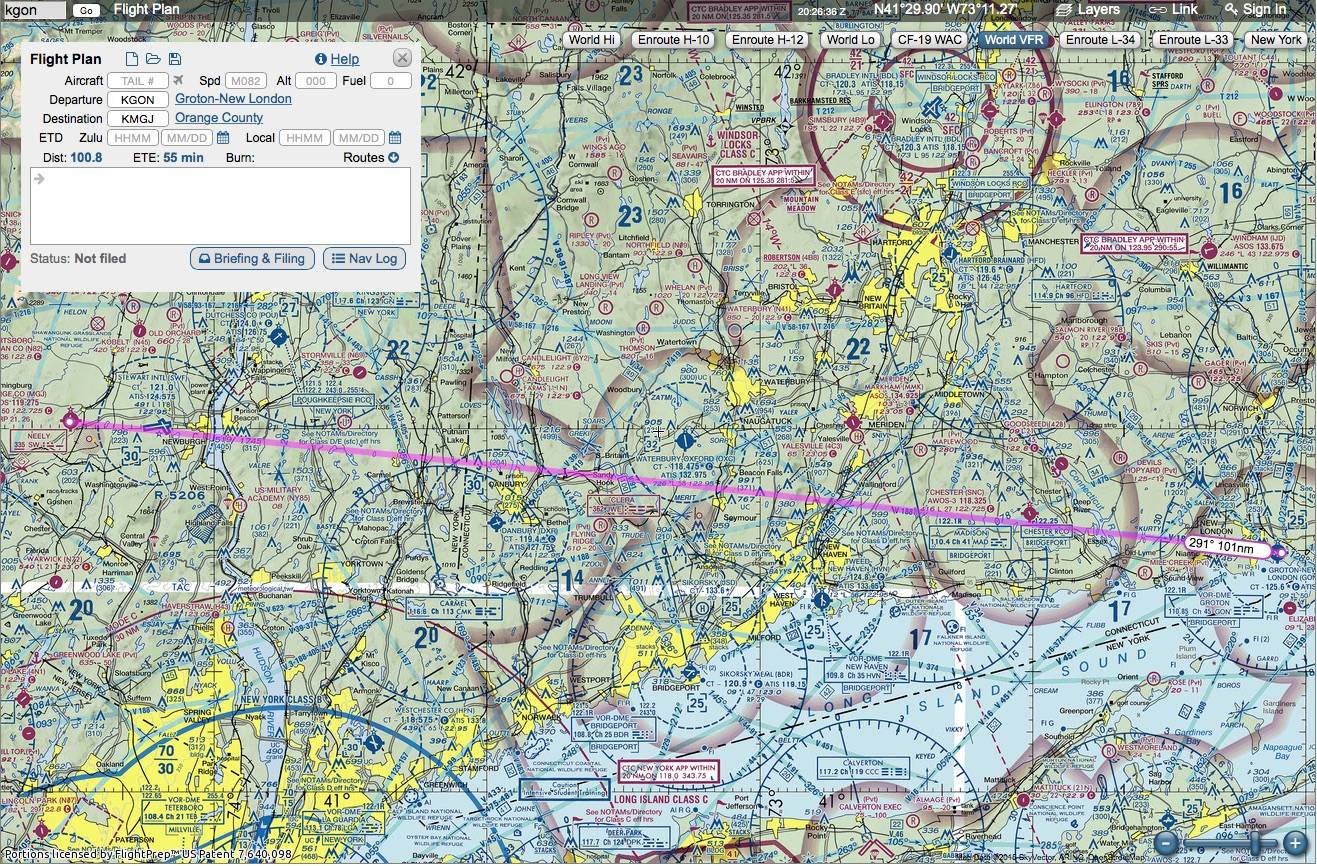Expand the Routes dropdown arrow
Screen dimensions: 1317x866
coord(394,158)
